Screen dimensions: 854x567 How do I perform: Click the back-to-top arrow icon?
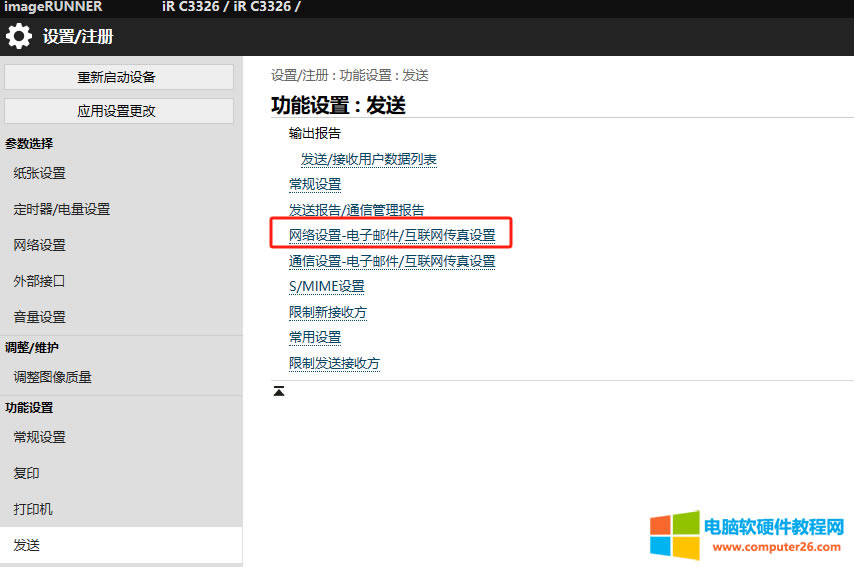point(279,391)
